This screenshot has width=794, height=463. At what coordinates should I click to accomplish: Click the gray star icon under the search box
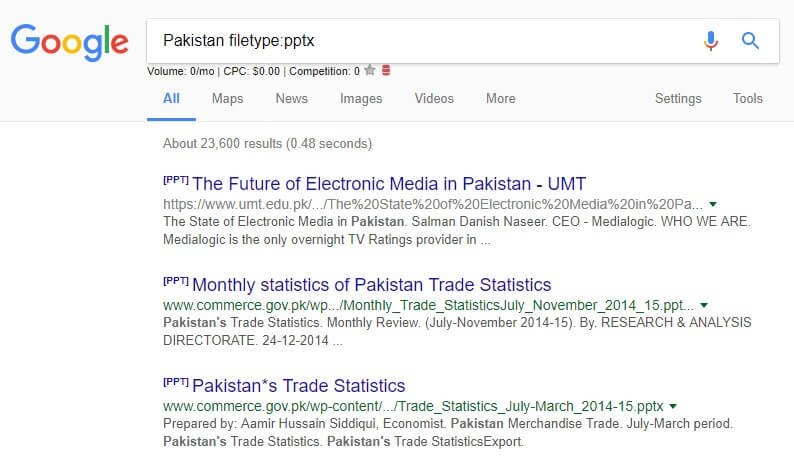(x=370, y=71)
